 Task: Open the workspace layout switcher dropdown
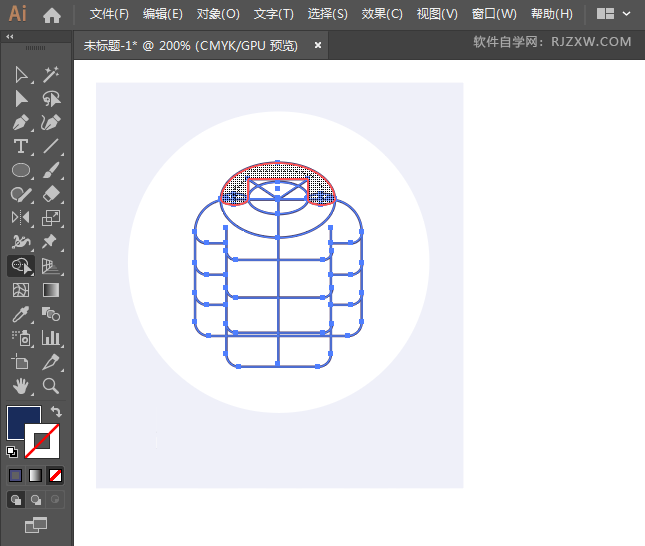pos(613,14)
